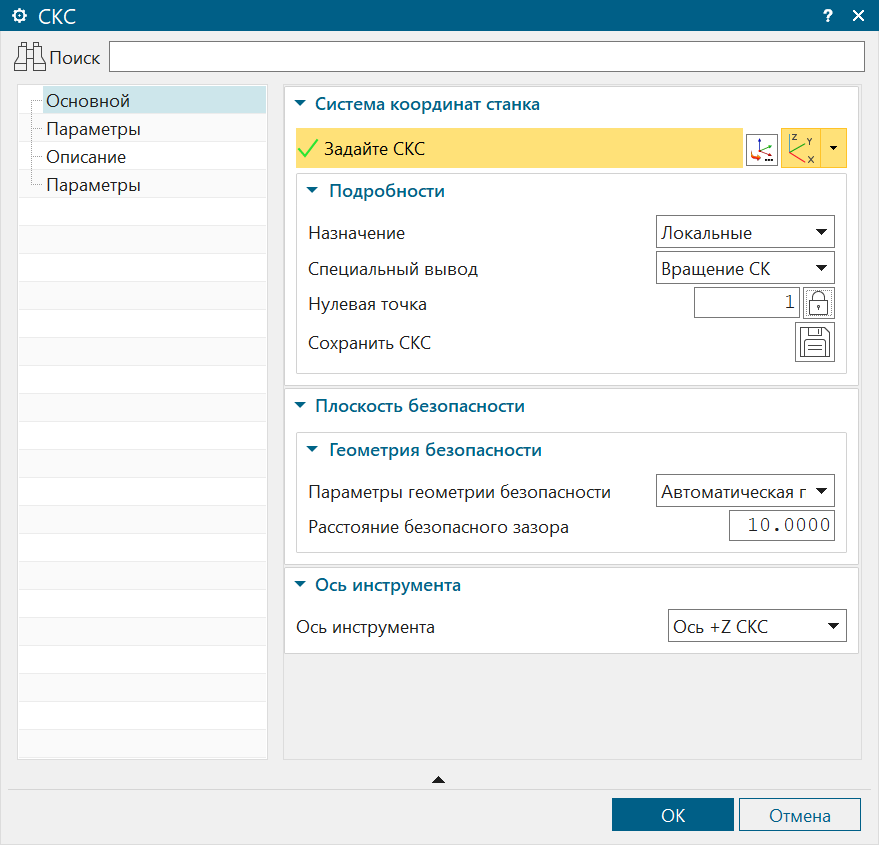This screenshot has height=845, width=879.
Task: Click the Расстояние безопасного зазора value field
Action: coord(781,526)
